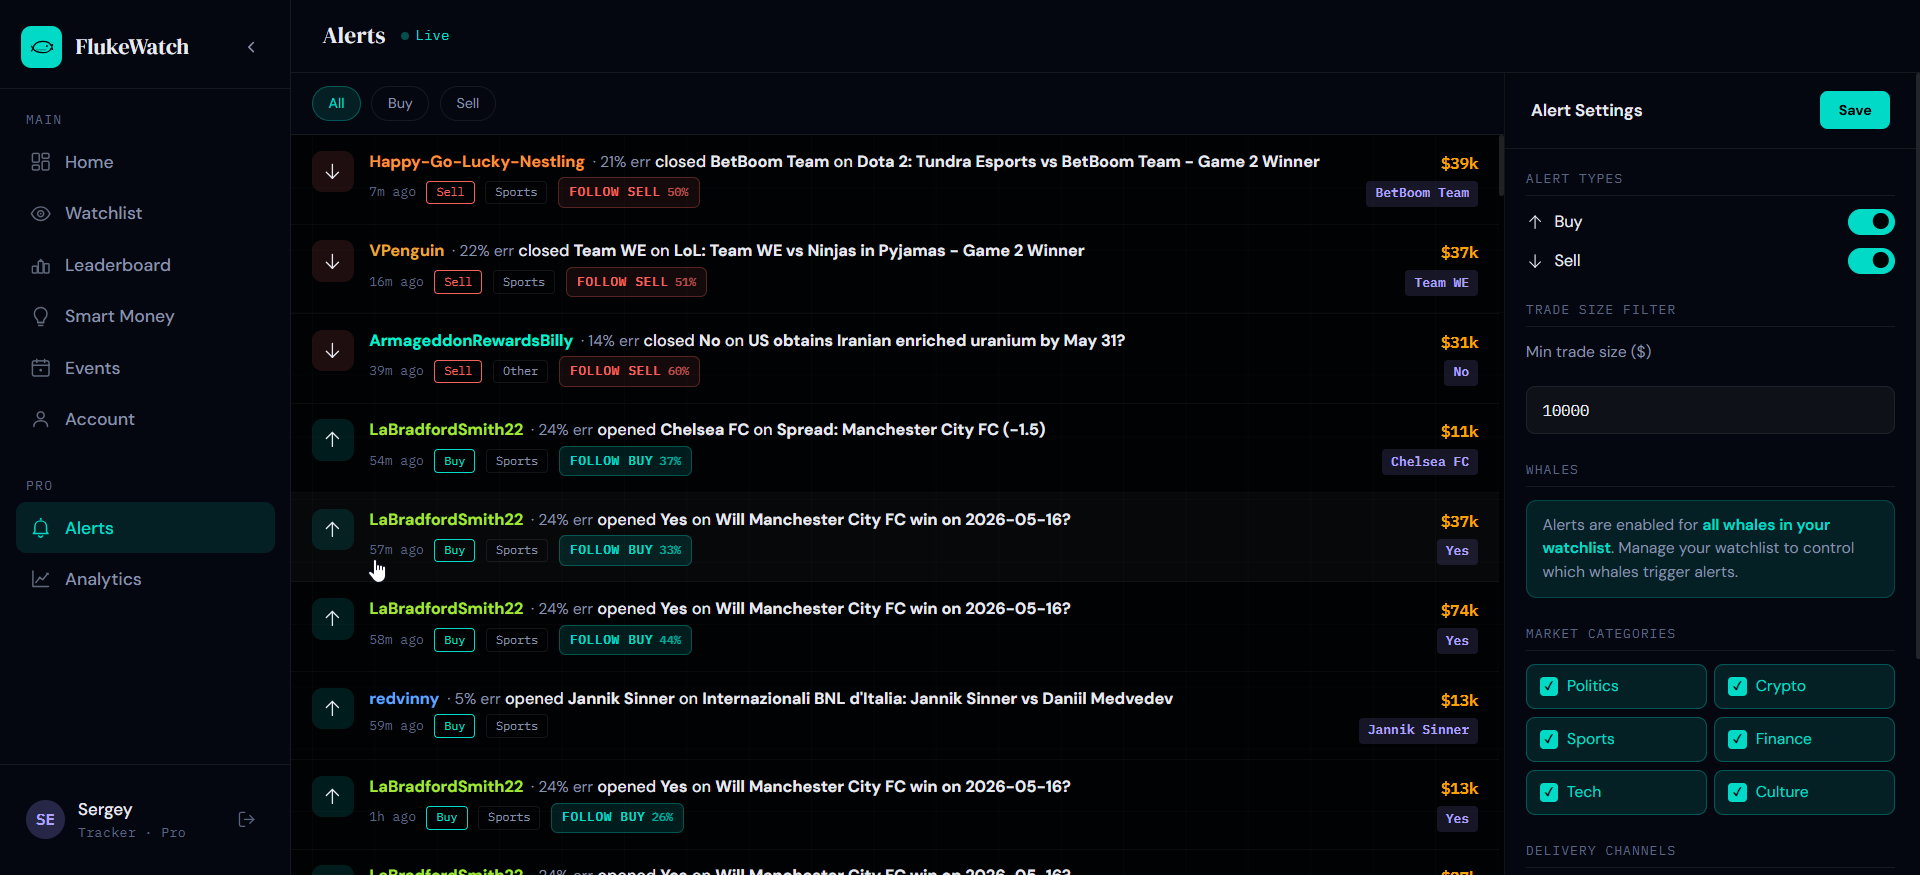
Task: Click the Alerts bell icon
Action: click(41, 528)
